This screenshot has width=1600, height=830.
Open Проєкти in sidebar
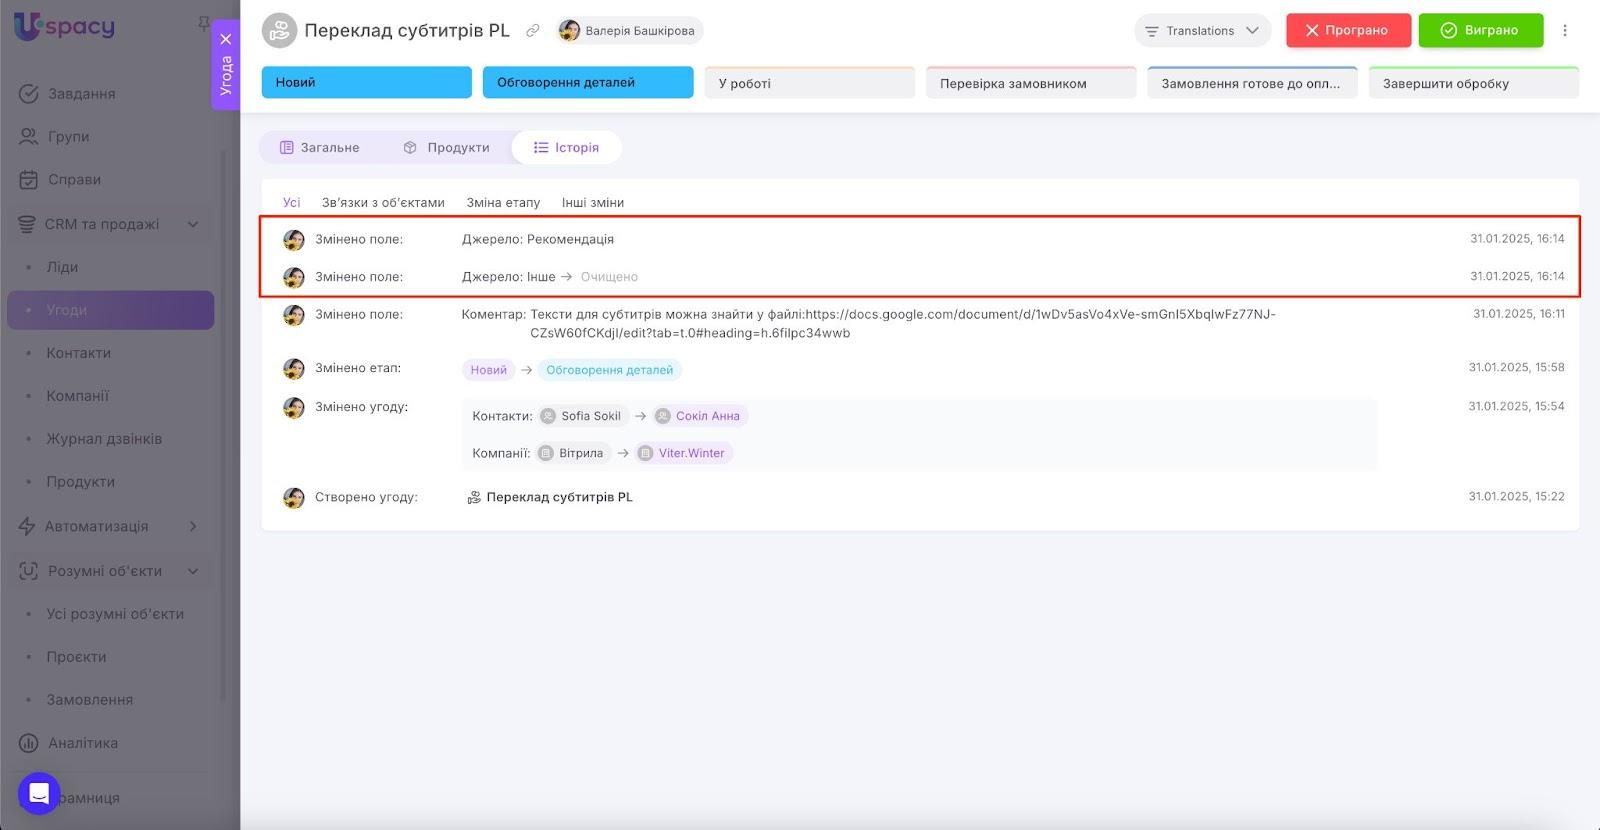click(76, 657)
